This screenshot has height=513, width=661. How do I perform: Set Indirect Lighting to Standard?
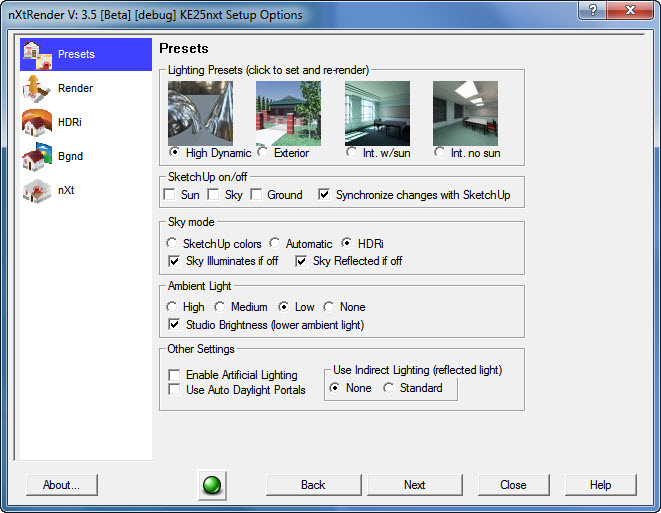pyautogui.click(x=388, y=388)
